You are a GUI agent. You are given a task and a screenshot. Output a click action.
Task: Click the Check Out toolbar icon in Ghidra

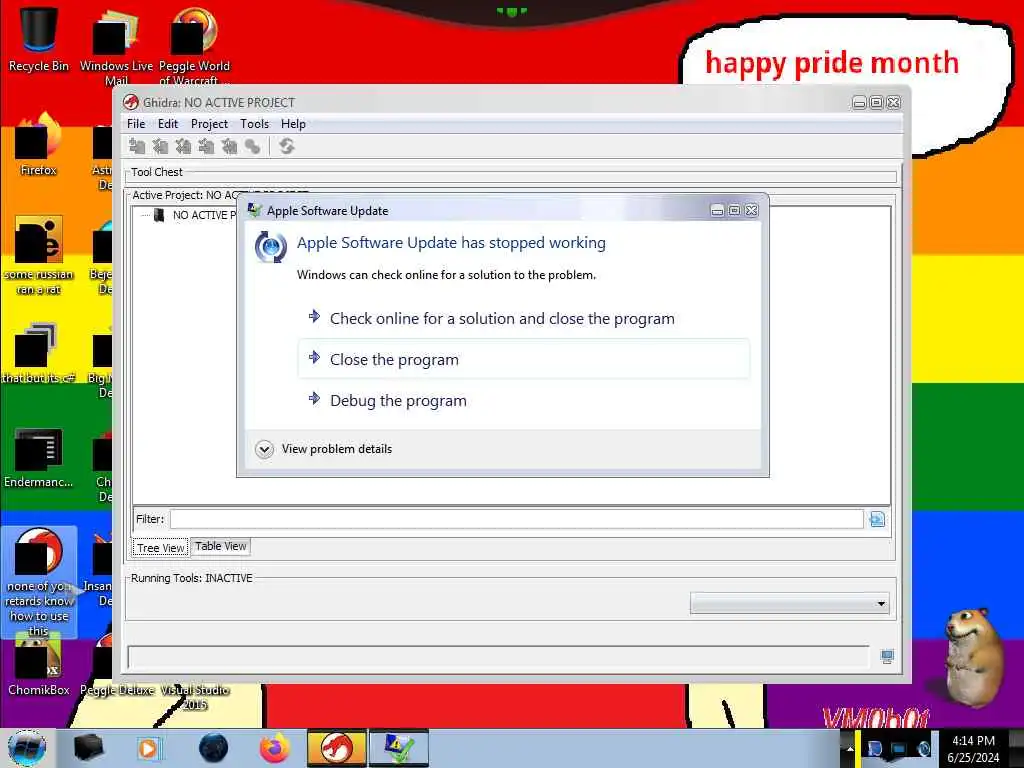160,146
